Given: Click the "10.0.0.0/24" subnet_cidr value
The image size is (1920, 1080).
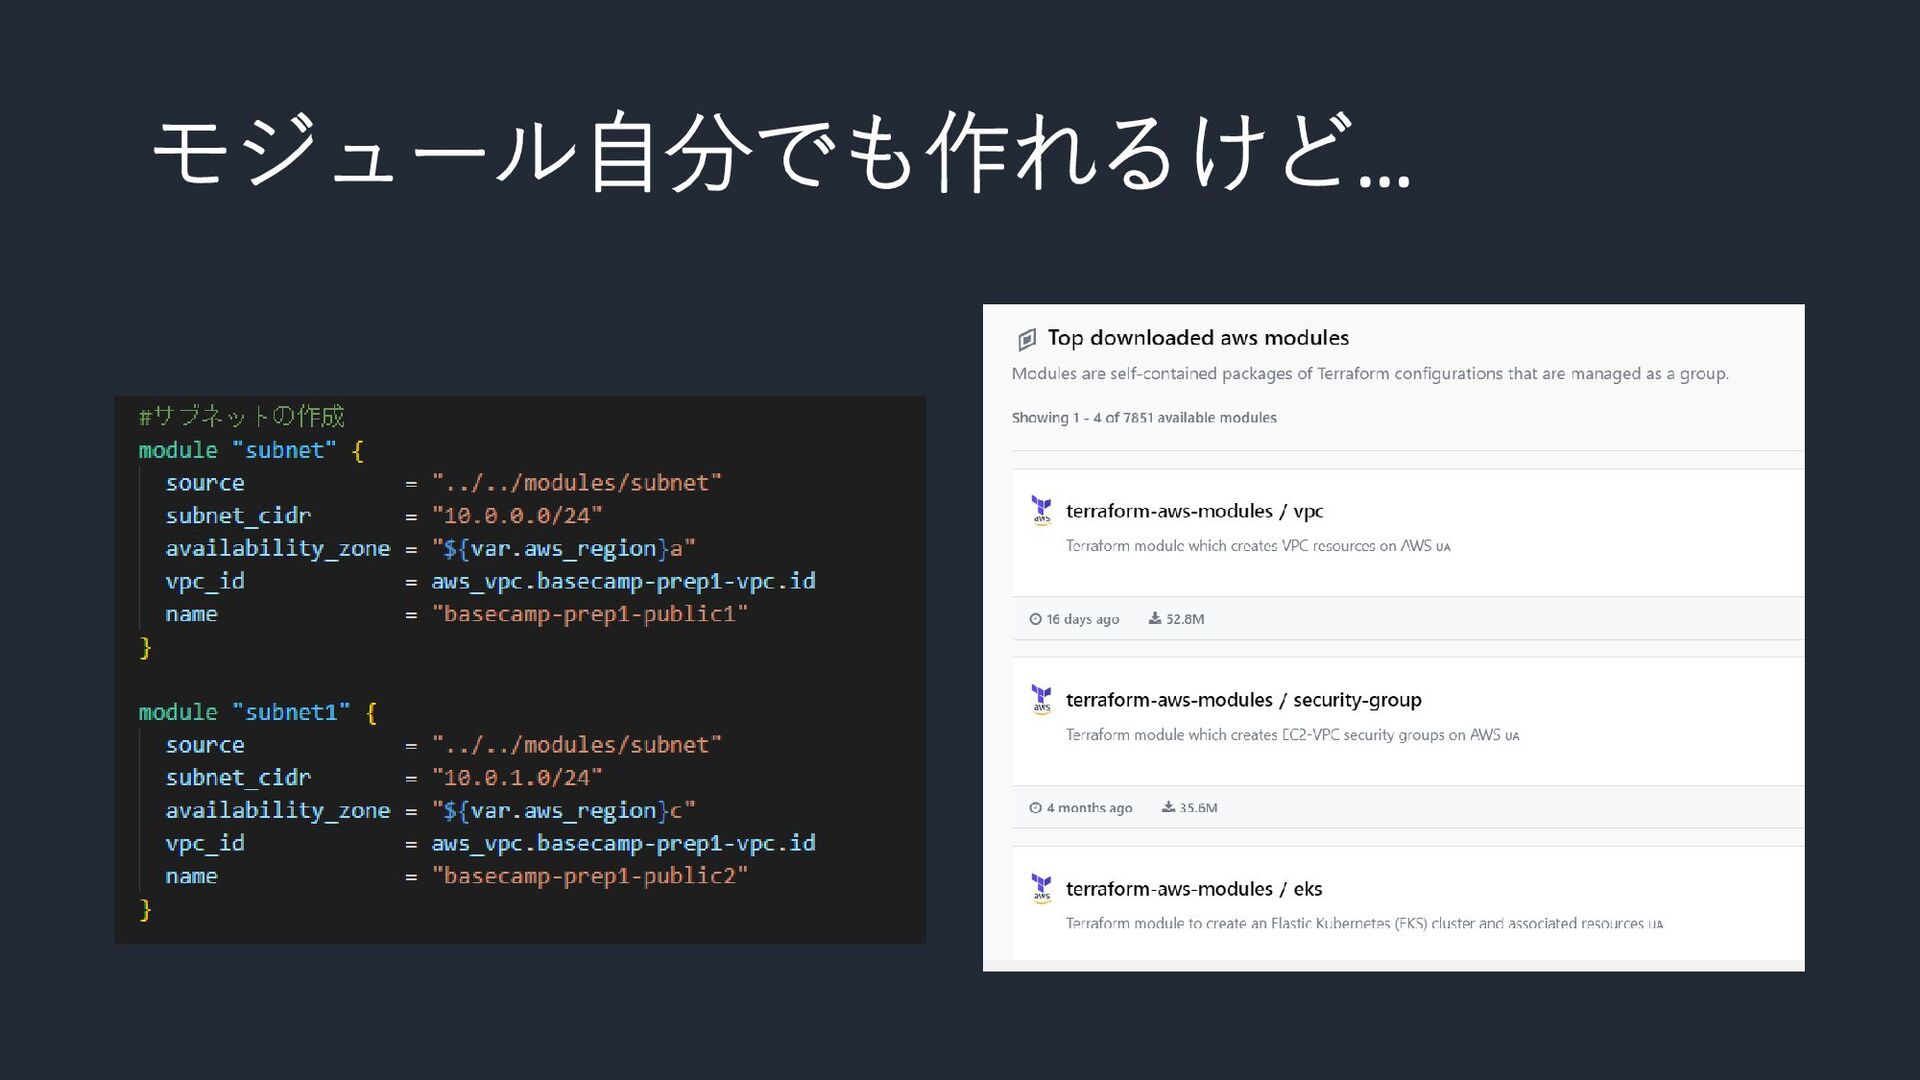Looking at the screenshot, I should coord(517,516).
